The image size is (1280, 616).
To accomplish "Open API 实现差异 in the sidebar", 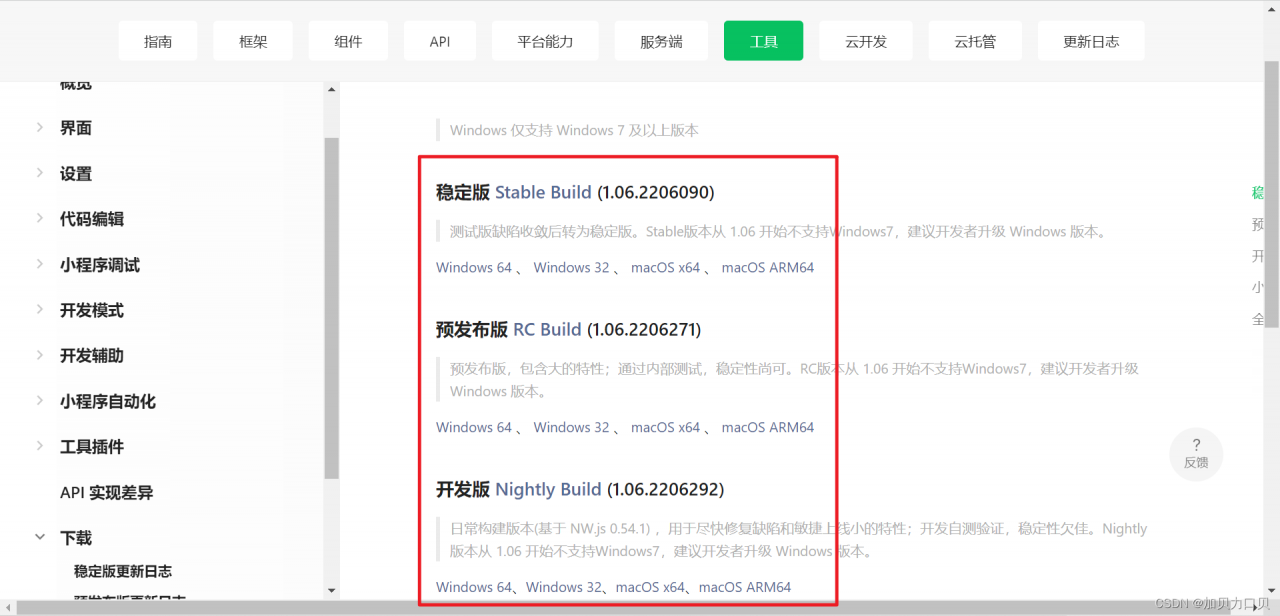I will [107, 493].
